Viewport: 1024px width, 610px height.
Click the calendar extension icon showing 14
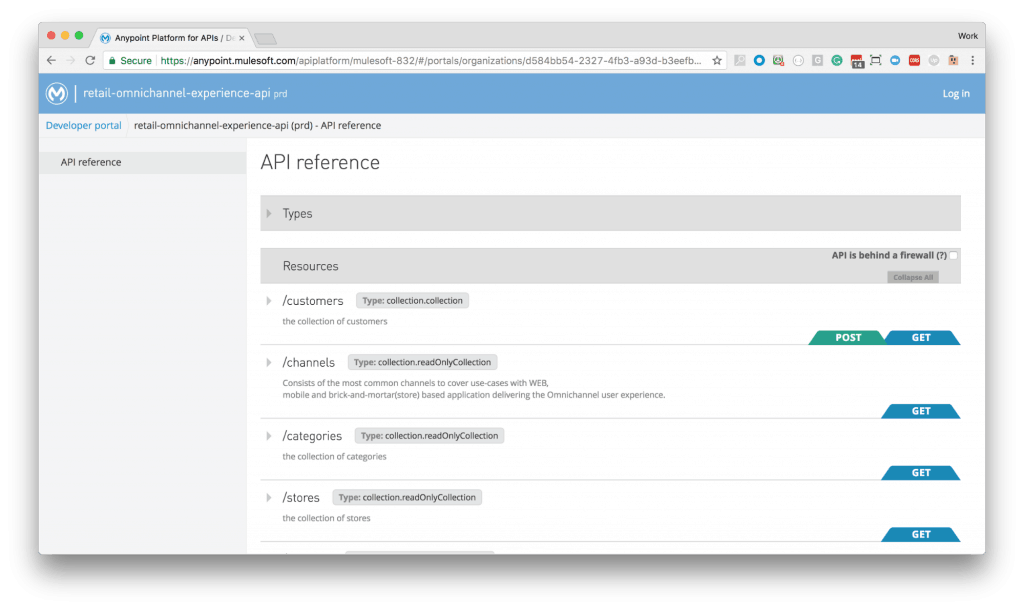[x=856, y=60]
